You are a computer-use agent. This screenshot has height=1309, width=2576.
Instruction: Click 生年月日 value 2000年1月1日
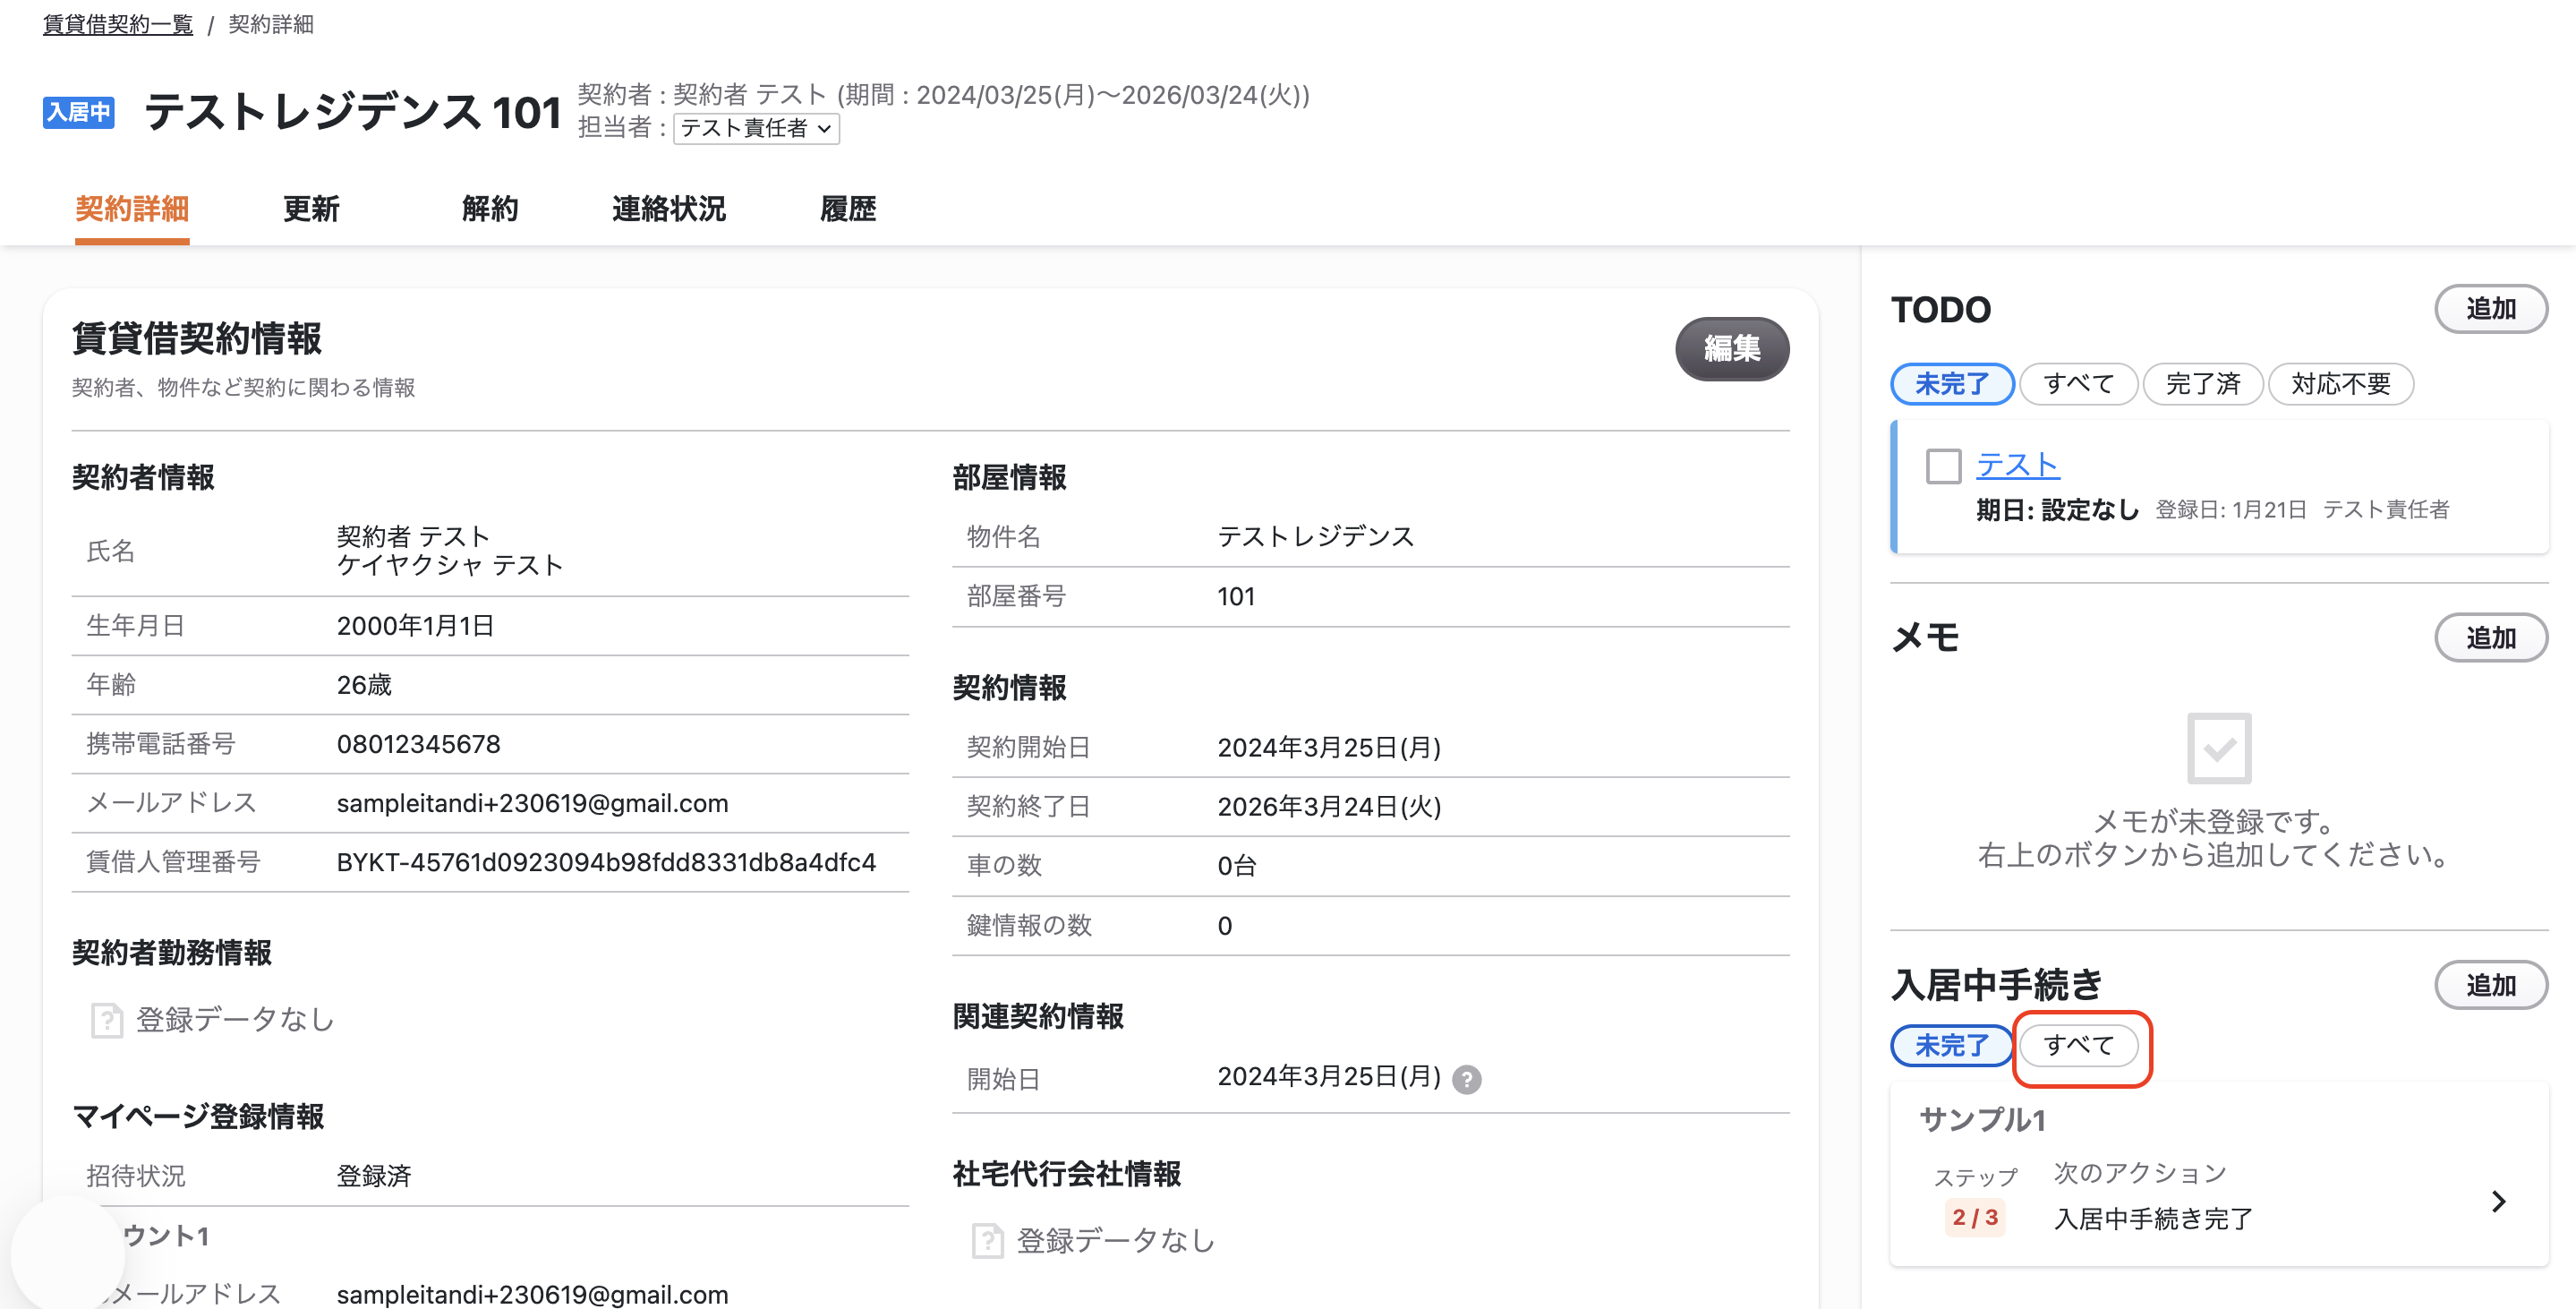(415, 626)
